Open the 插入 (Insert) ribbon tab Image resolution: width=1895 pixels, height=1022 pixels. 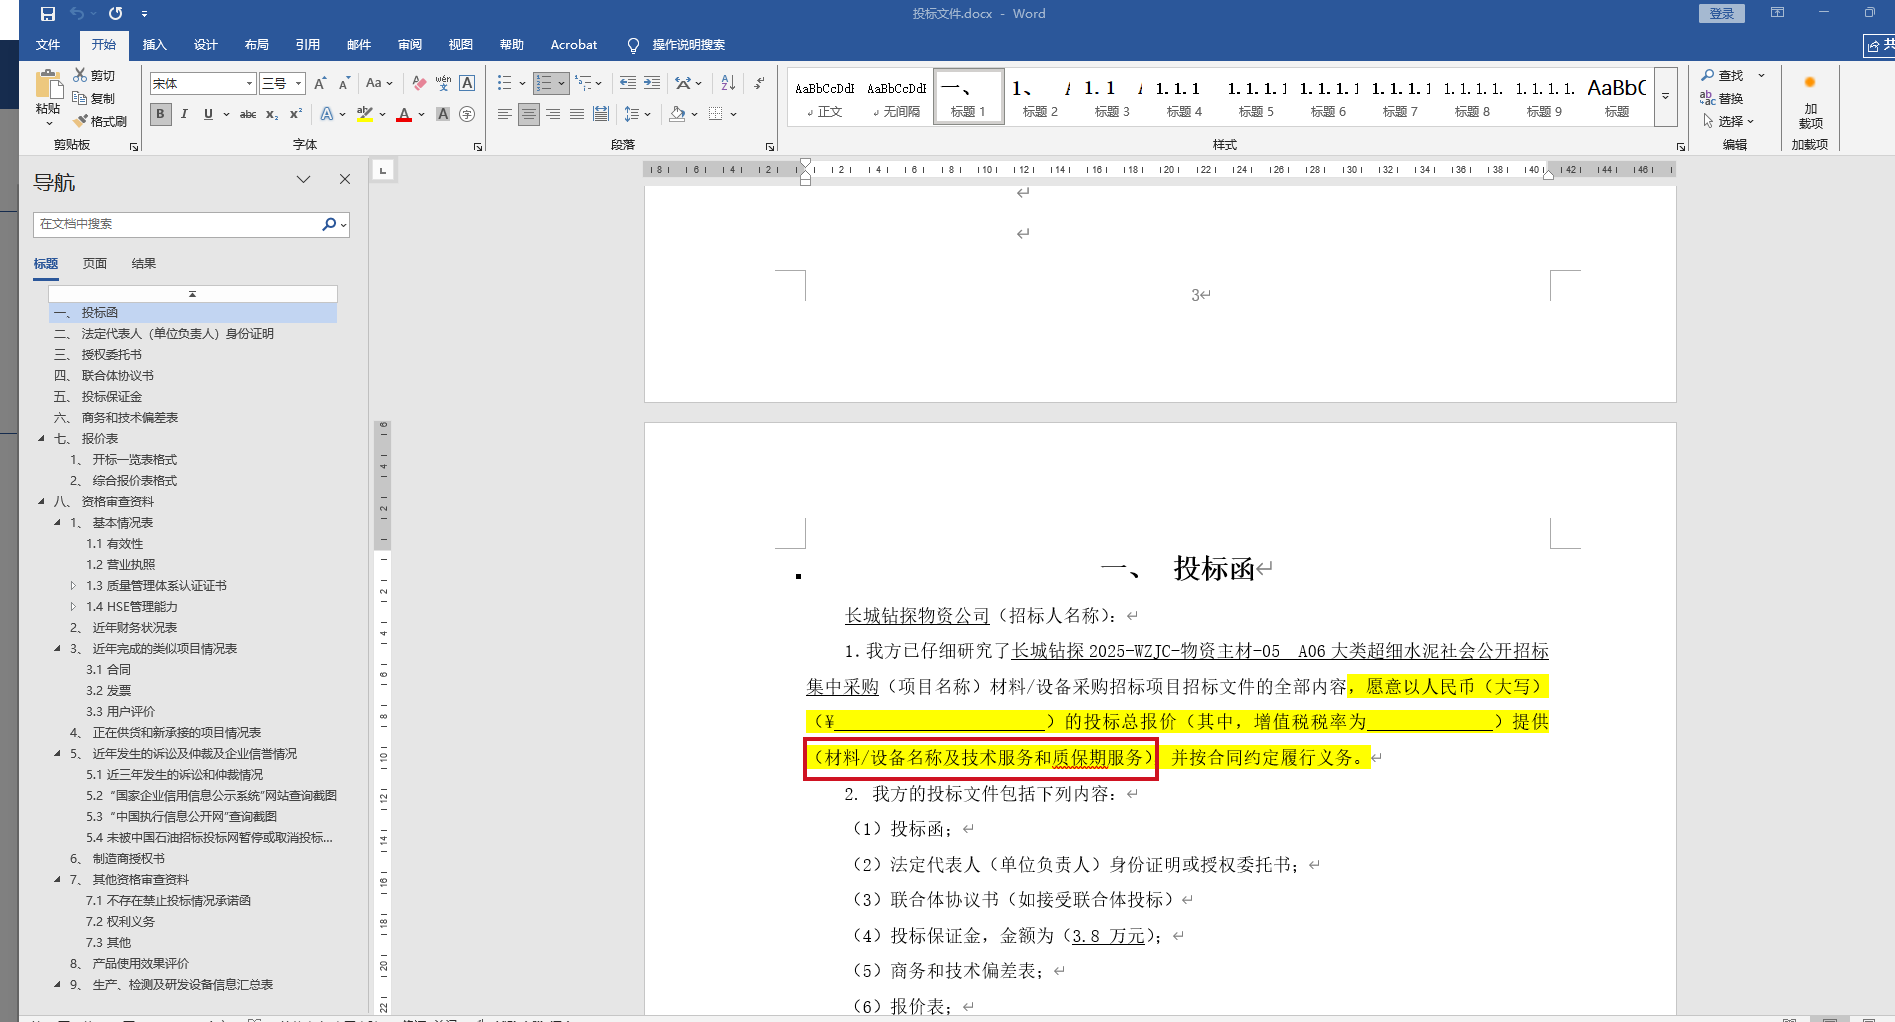click(x=154, y=45)
